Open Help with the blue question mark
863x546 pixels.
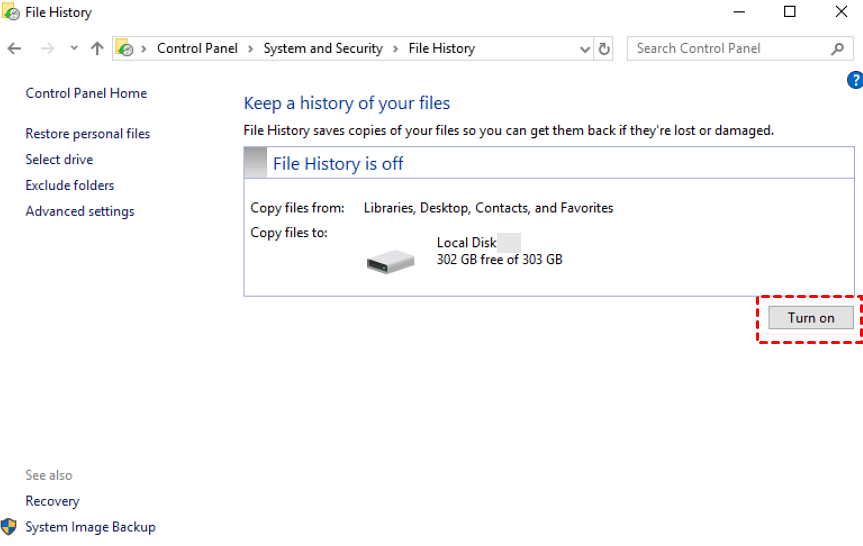(x=855, y=80)
